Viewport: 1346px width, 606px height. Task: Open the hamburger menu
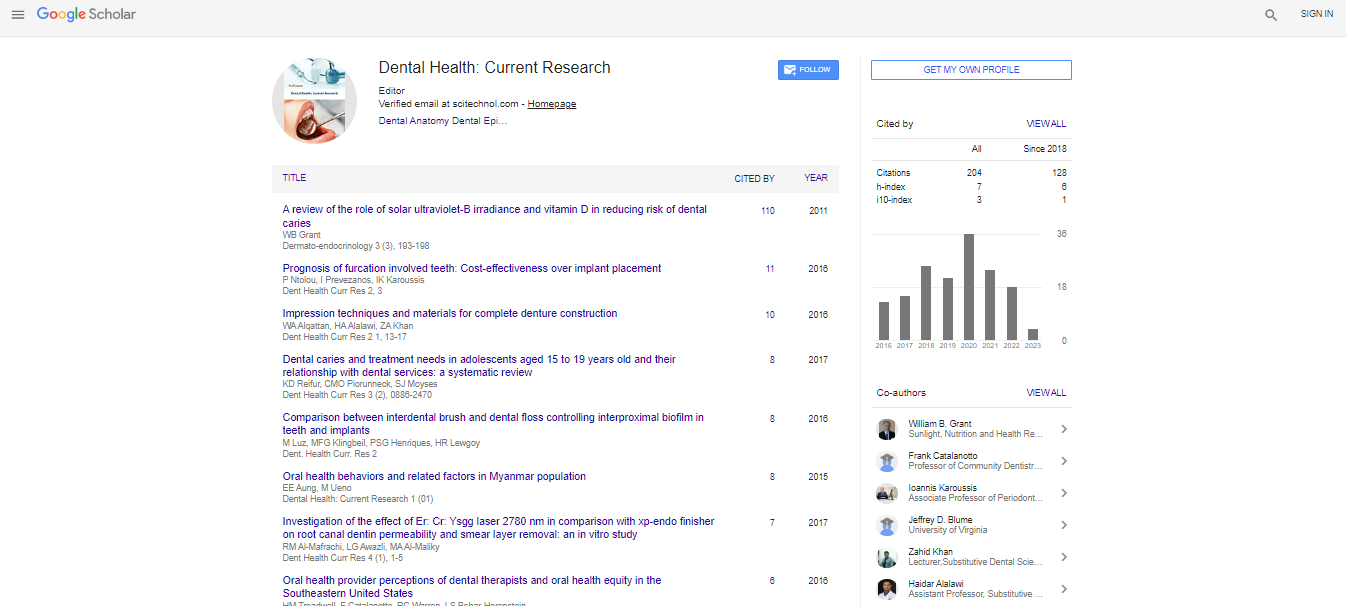pos(18,15)
